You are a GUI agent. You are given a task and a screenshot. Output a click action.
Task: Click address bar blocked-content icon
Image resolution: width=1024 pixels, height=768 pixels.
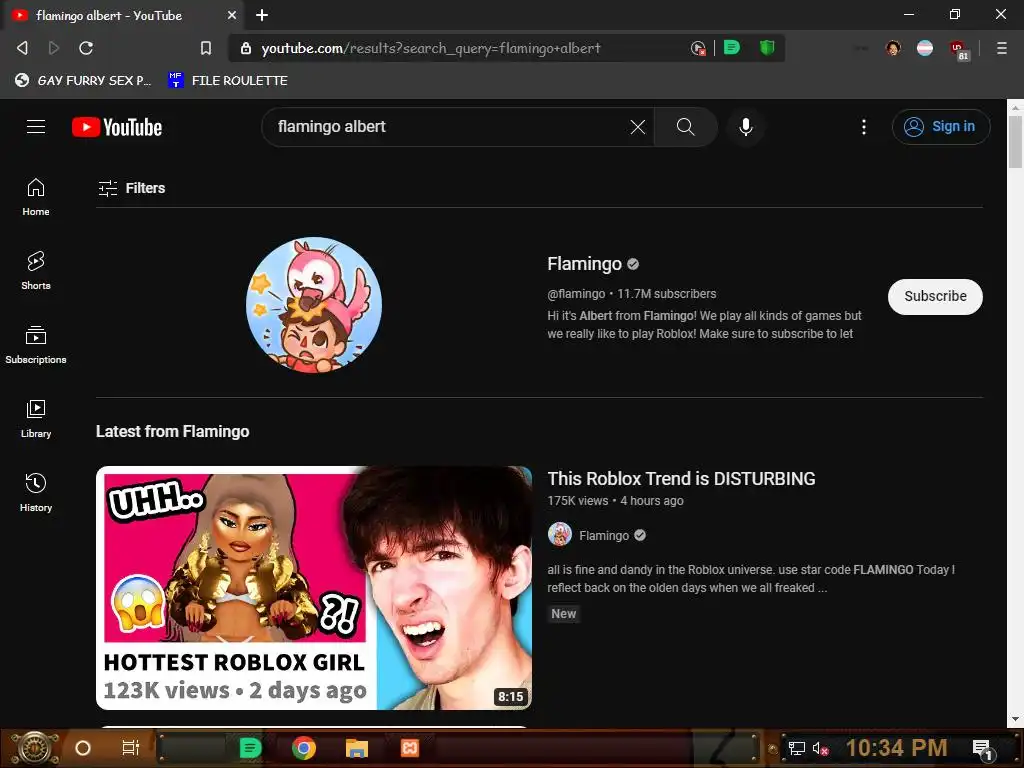[698, 48]
